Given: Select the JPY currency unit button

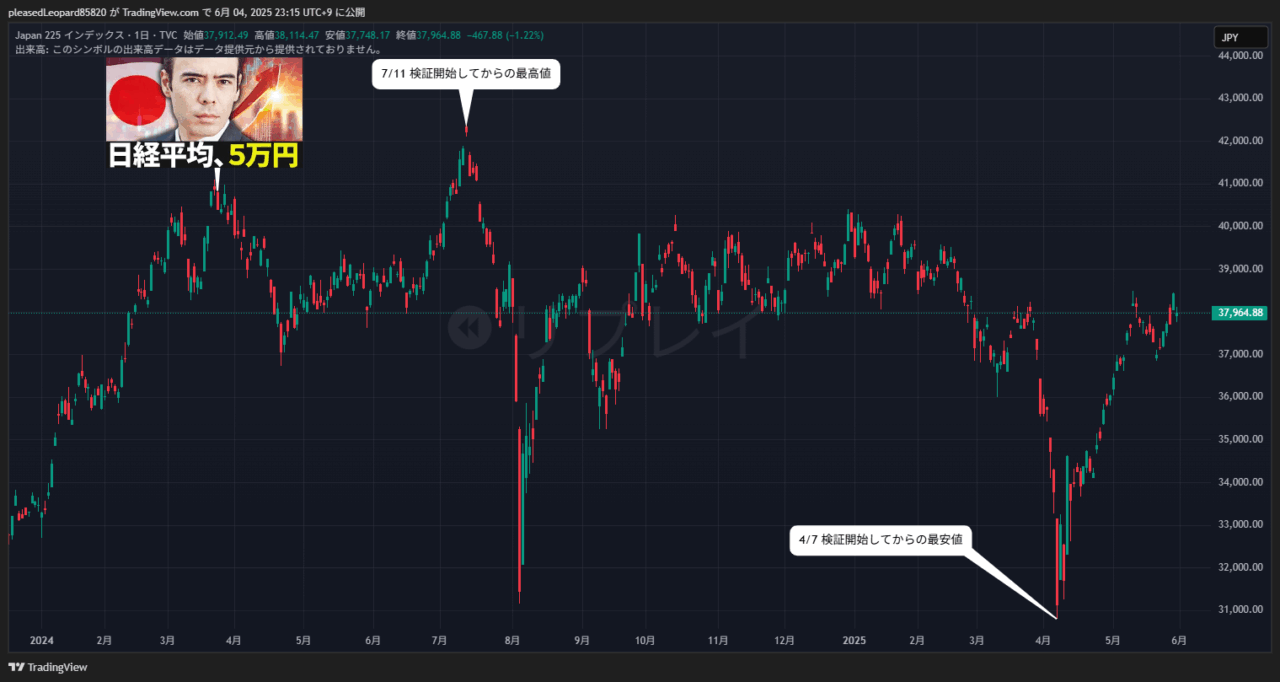Looking at the screenshot, I should point(1240,36).
